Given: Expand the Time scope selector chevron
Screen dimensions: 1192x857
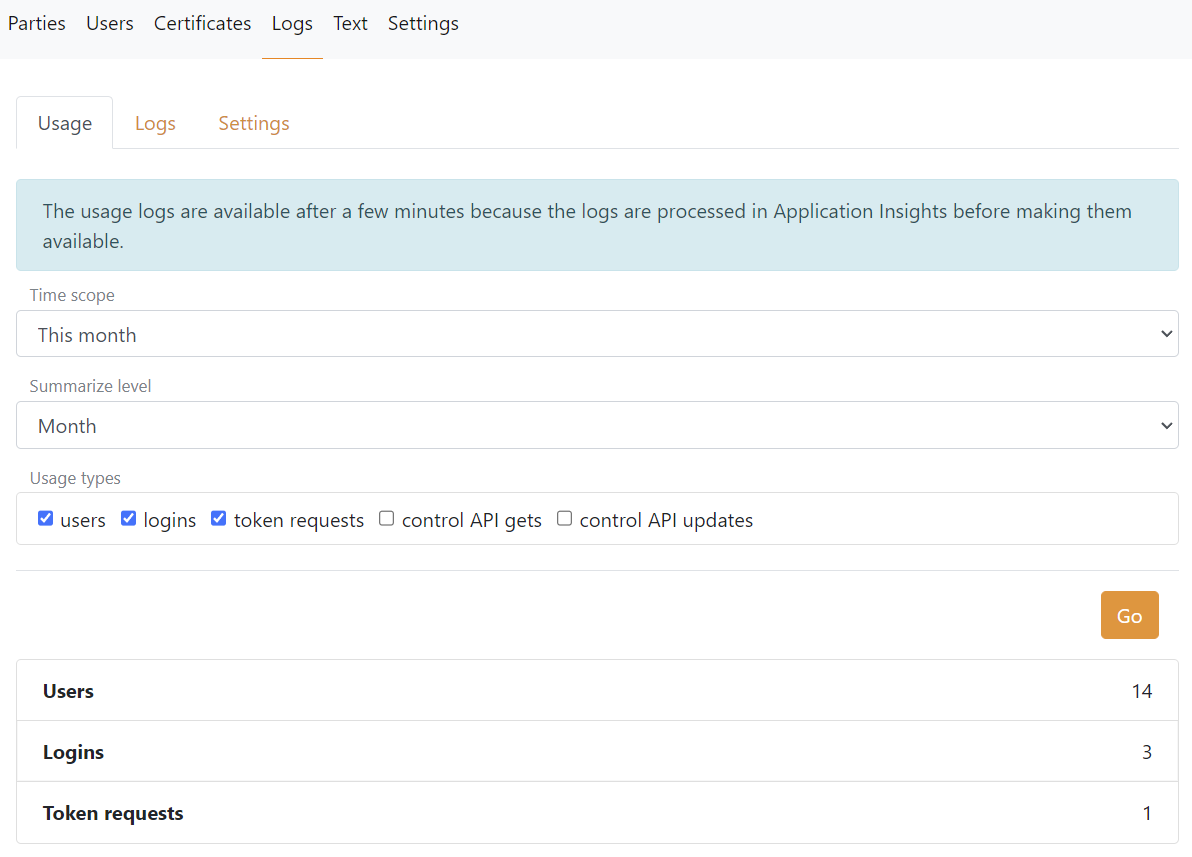Looking at the screenshot, I should 1166,333.
